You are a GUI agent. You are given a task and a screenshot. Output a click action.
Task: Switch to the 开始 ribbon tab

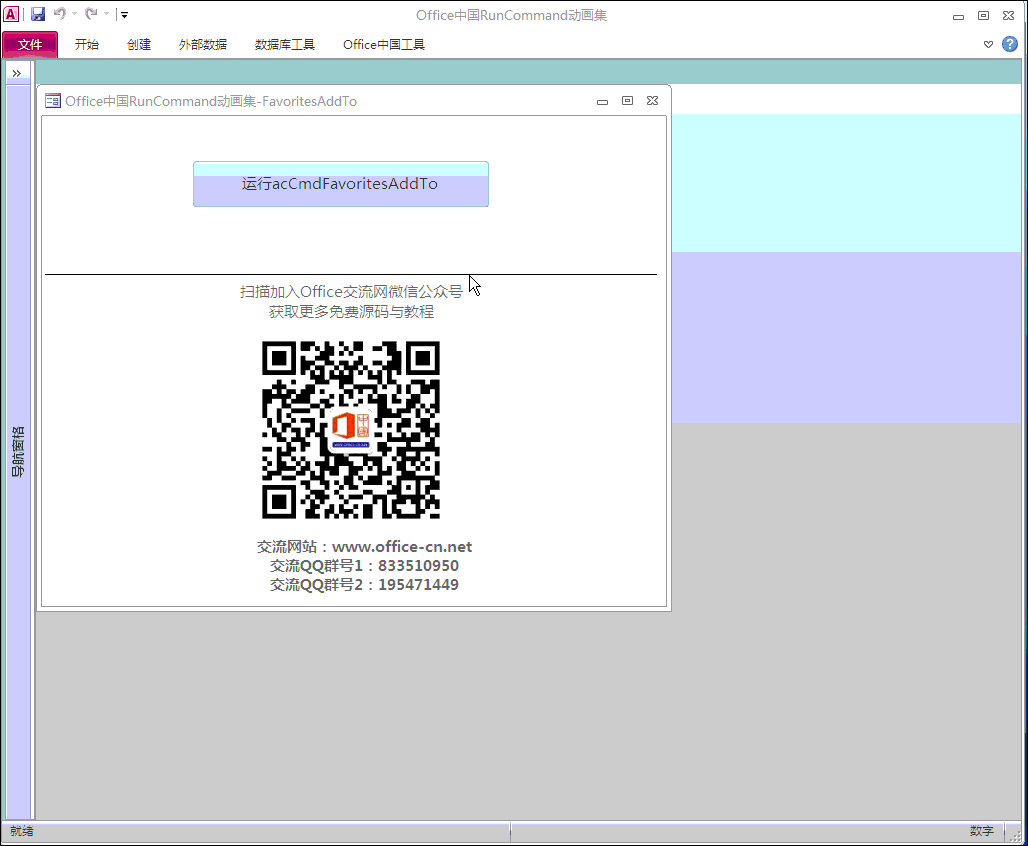(x=87, y=45)
